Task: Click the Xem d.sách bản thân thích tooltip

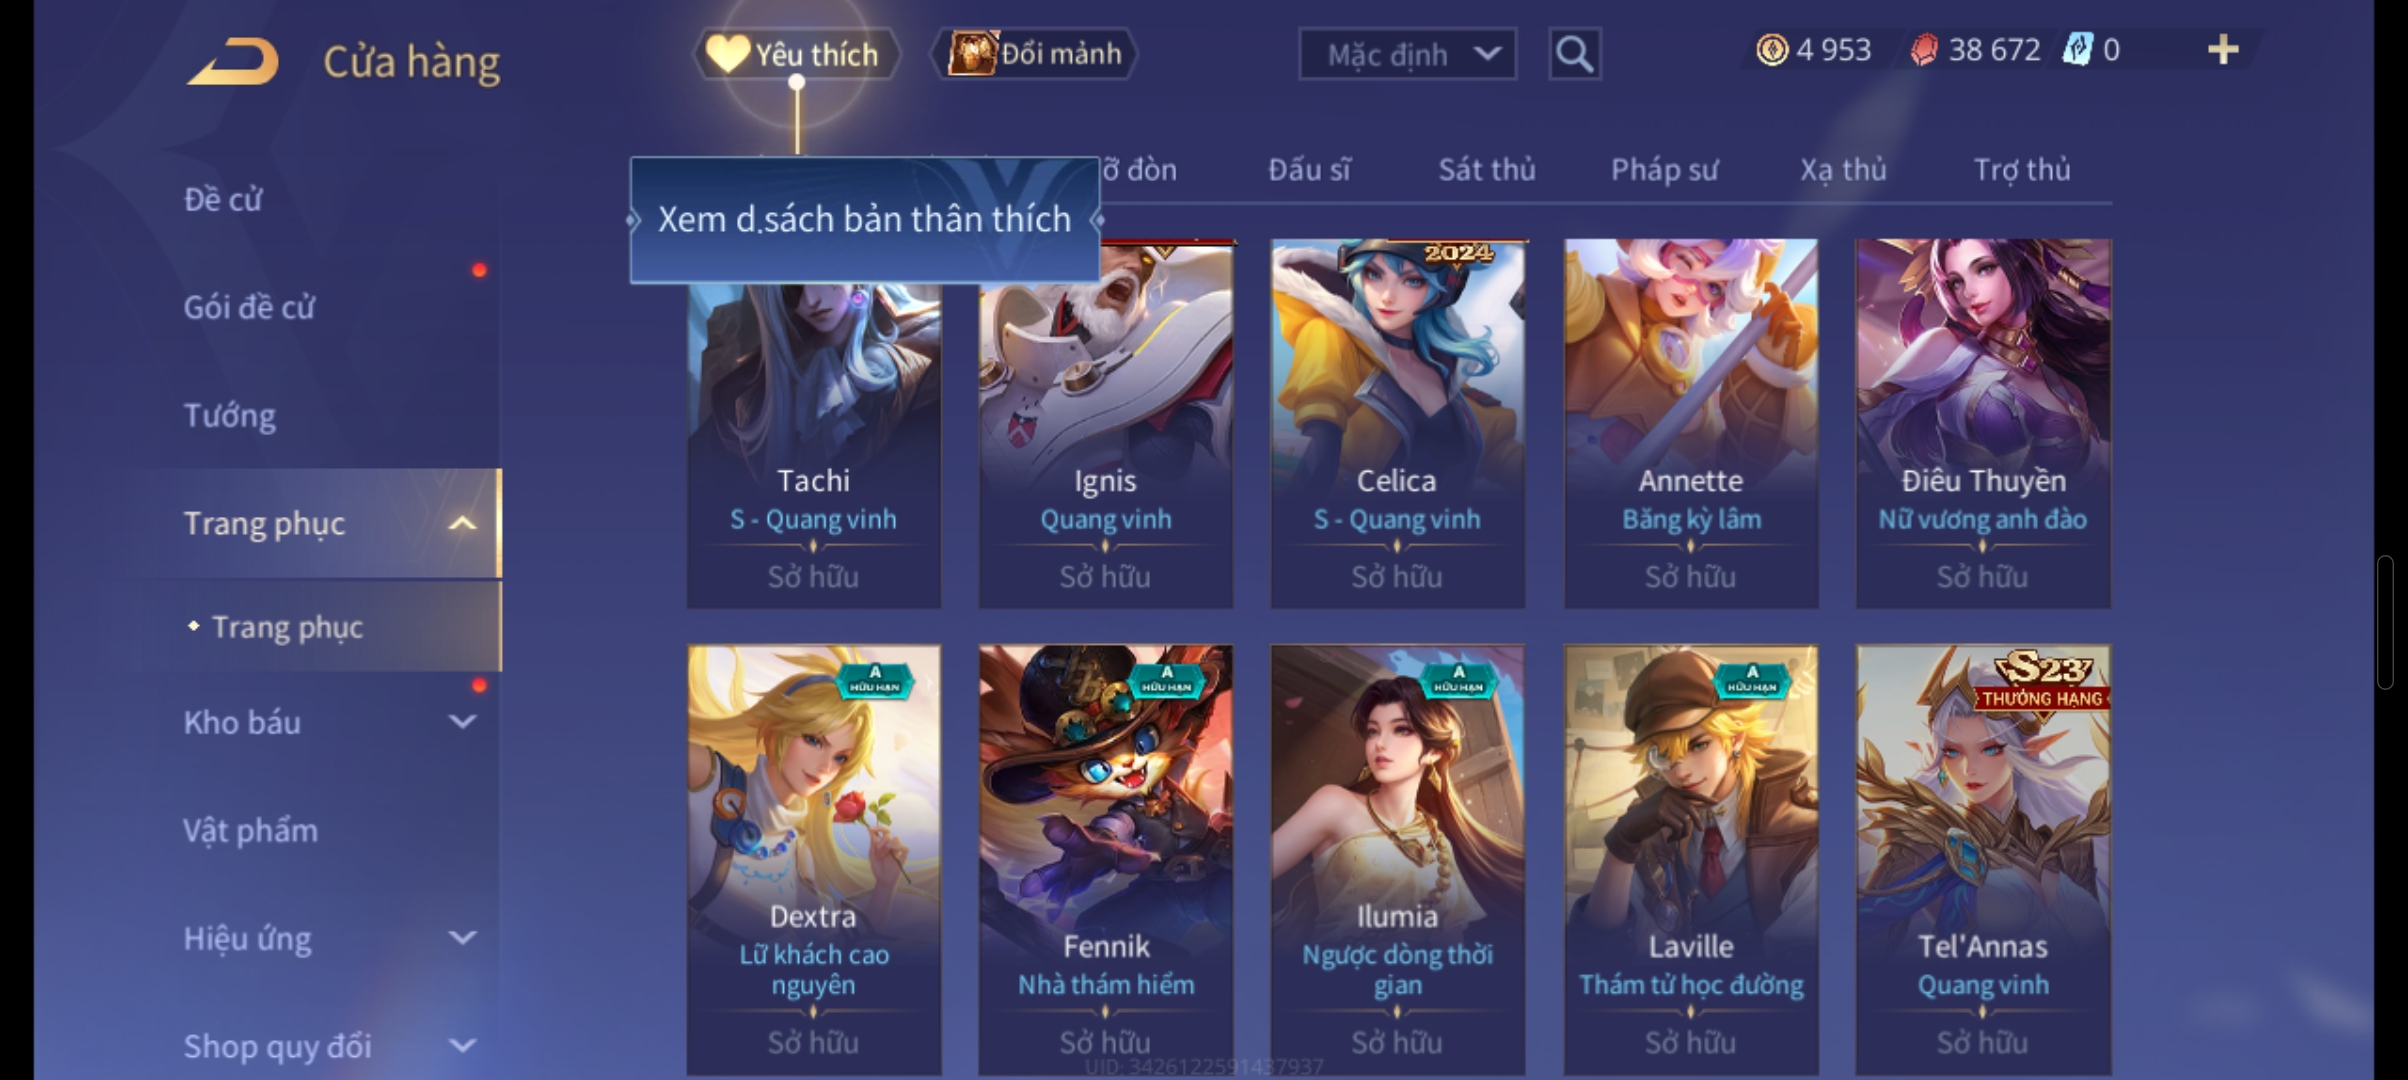Action: 865,220
